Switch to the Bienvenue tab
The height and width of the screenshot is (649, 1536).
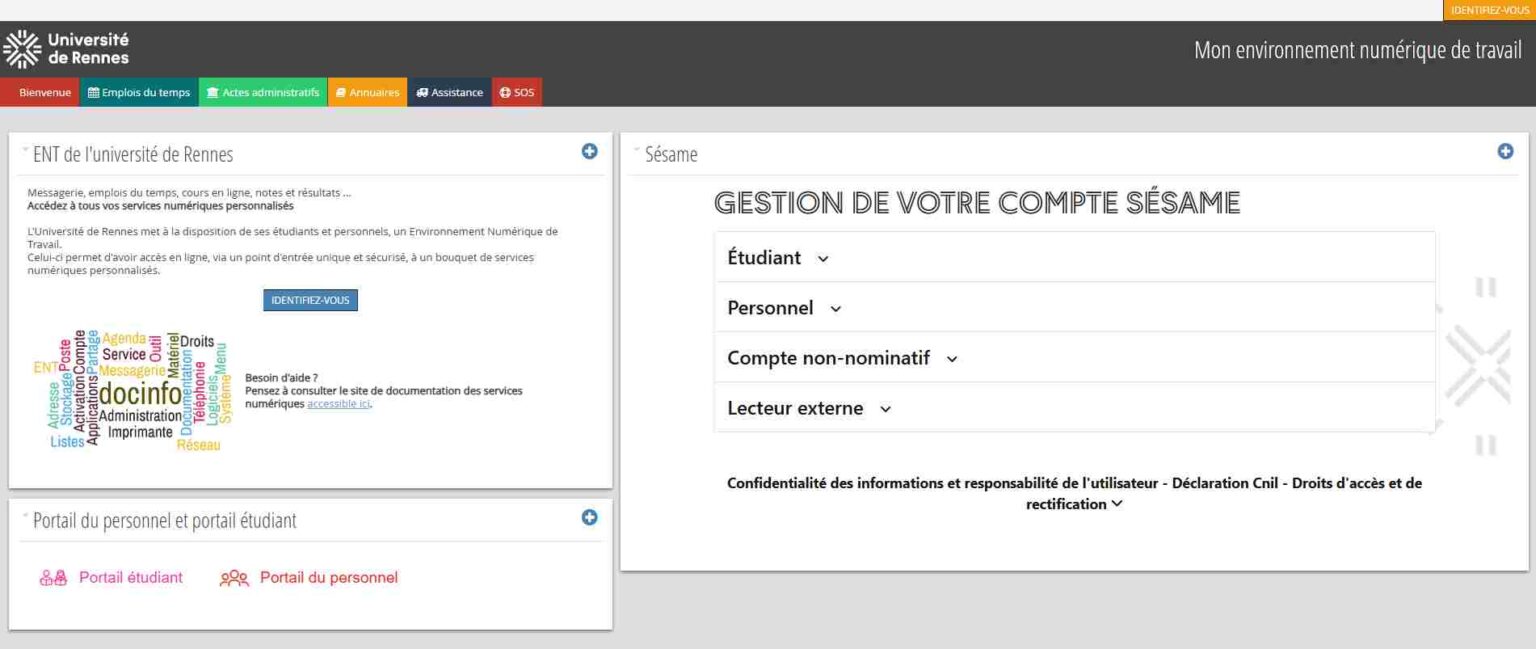click(43, 92)
